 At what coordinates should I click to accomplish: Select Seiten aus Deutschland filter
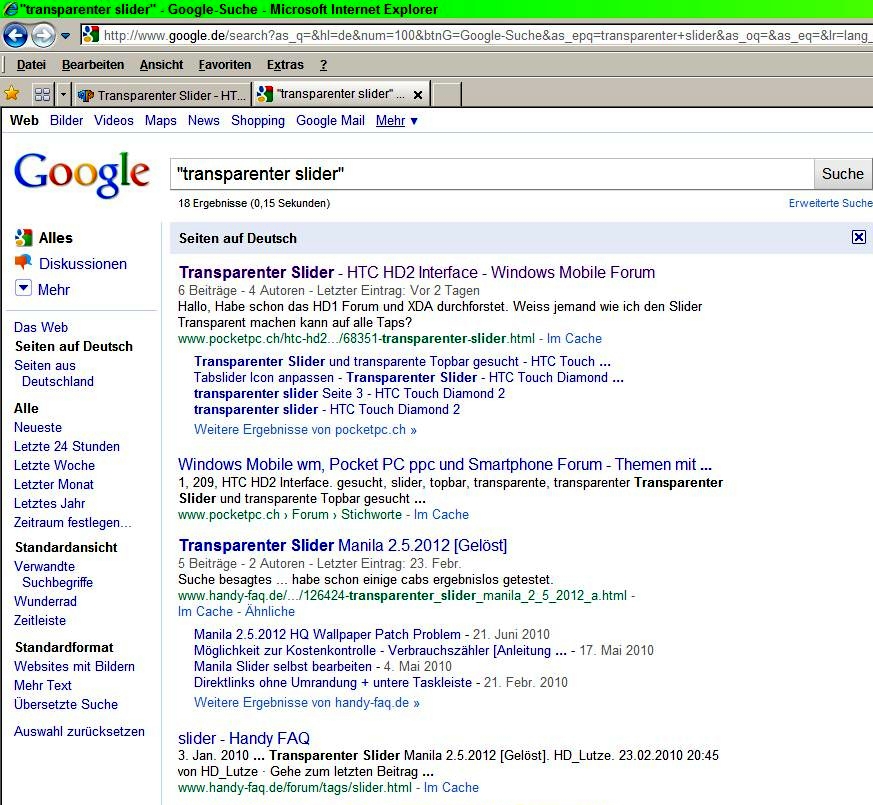(x=53, y=374)
